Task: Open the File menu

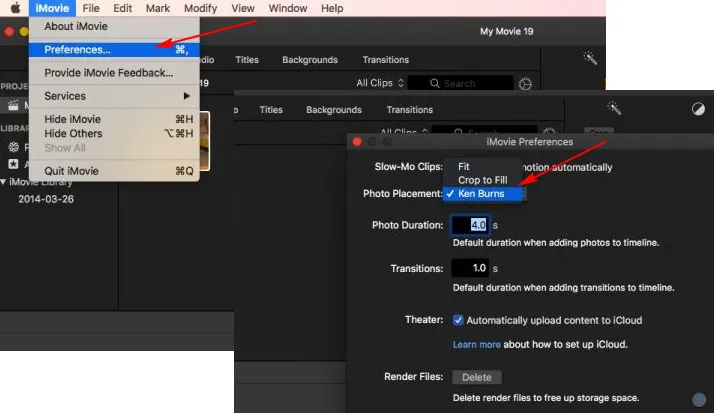Action: click(91, 8)
